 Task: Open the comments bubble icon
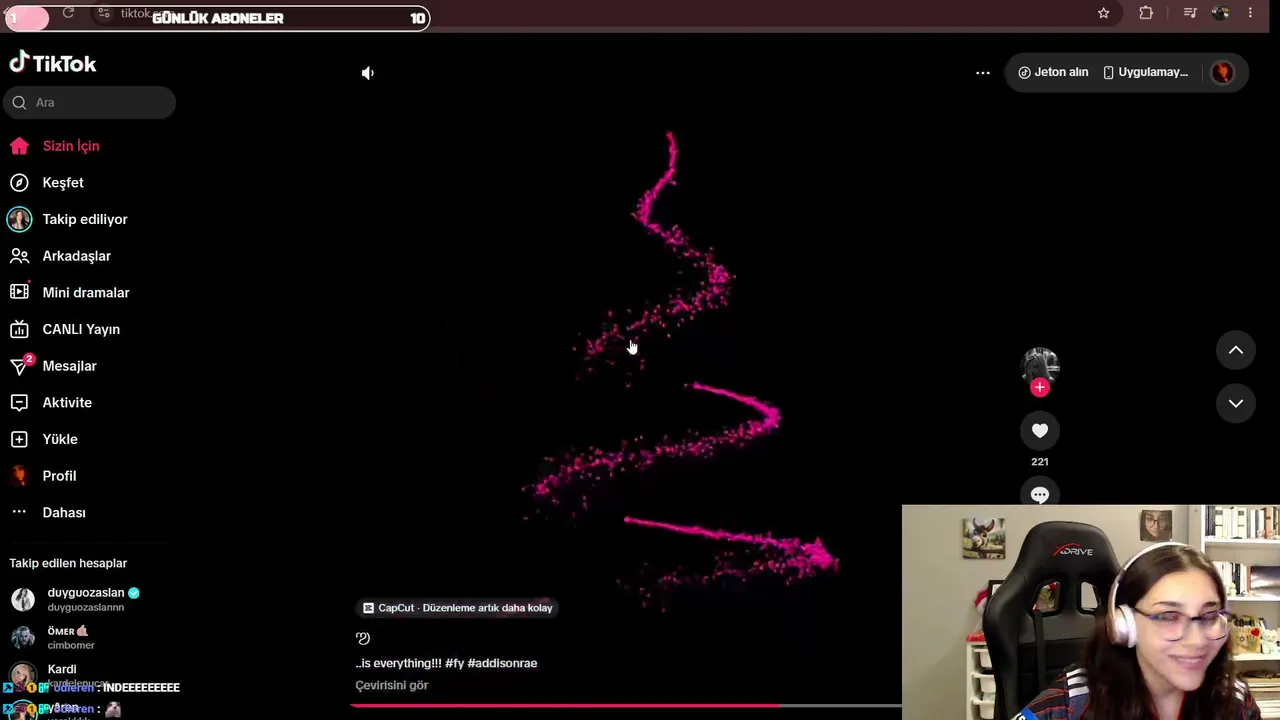[x=1040, y=494]
